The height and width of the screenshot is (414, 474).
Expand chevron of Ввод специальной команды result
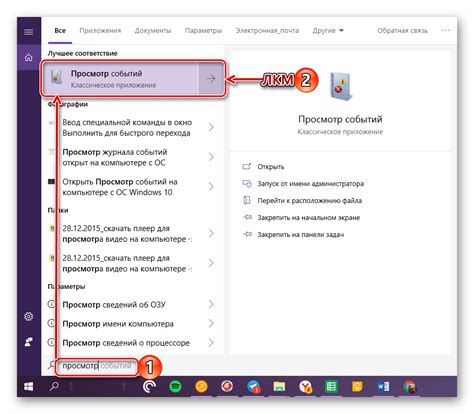[x=211, y=127]
